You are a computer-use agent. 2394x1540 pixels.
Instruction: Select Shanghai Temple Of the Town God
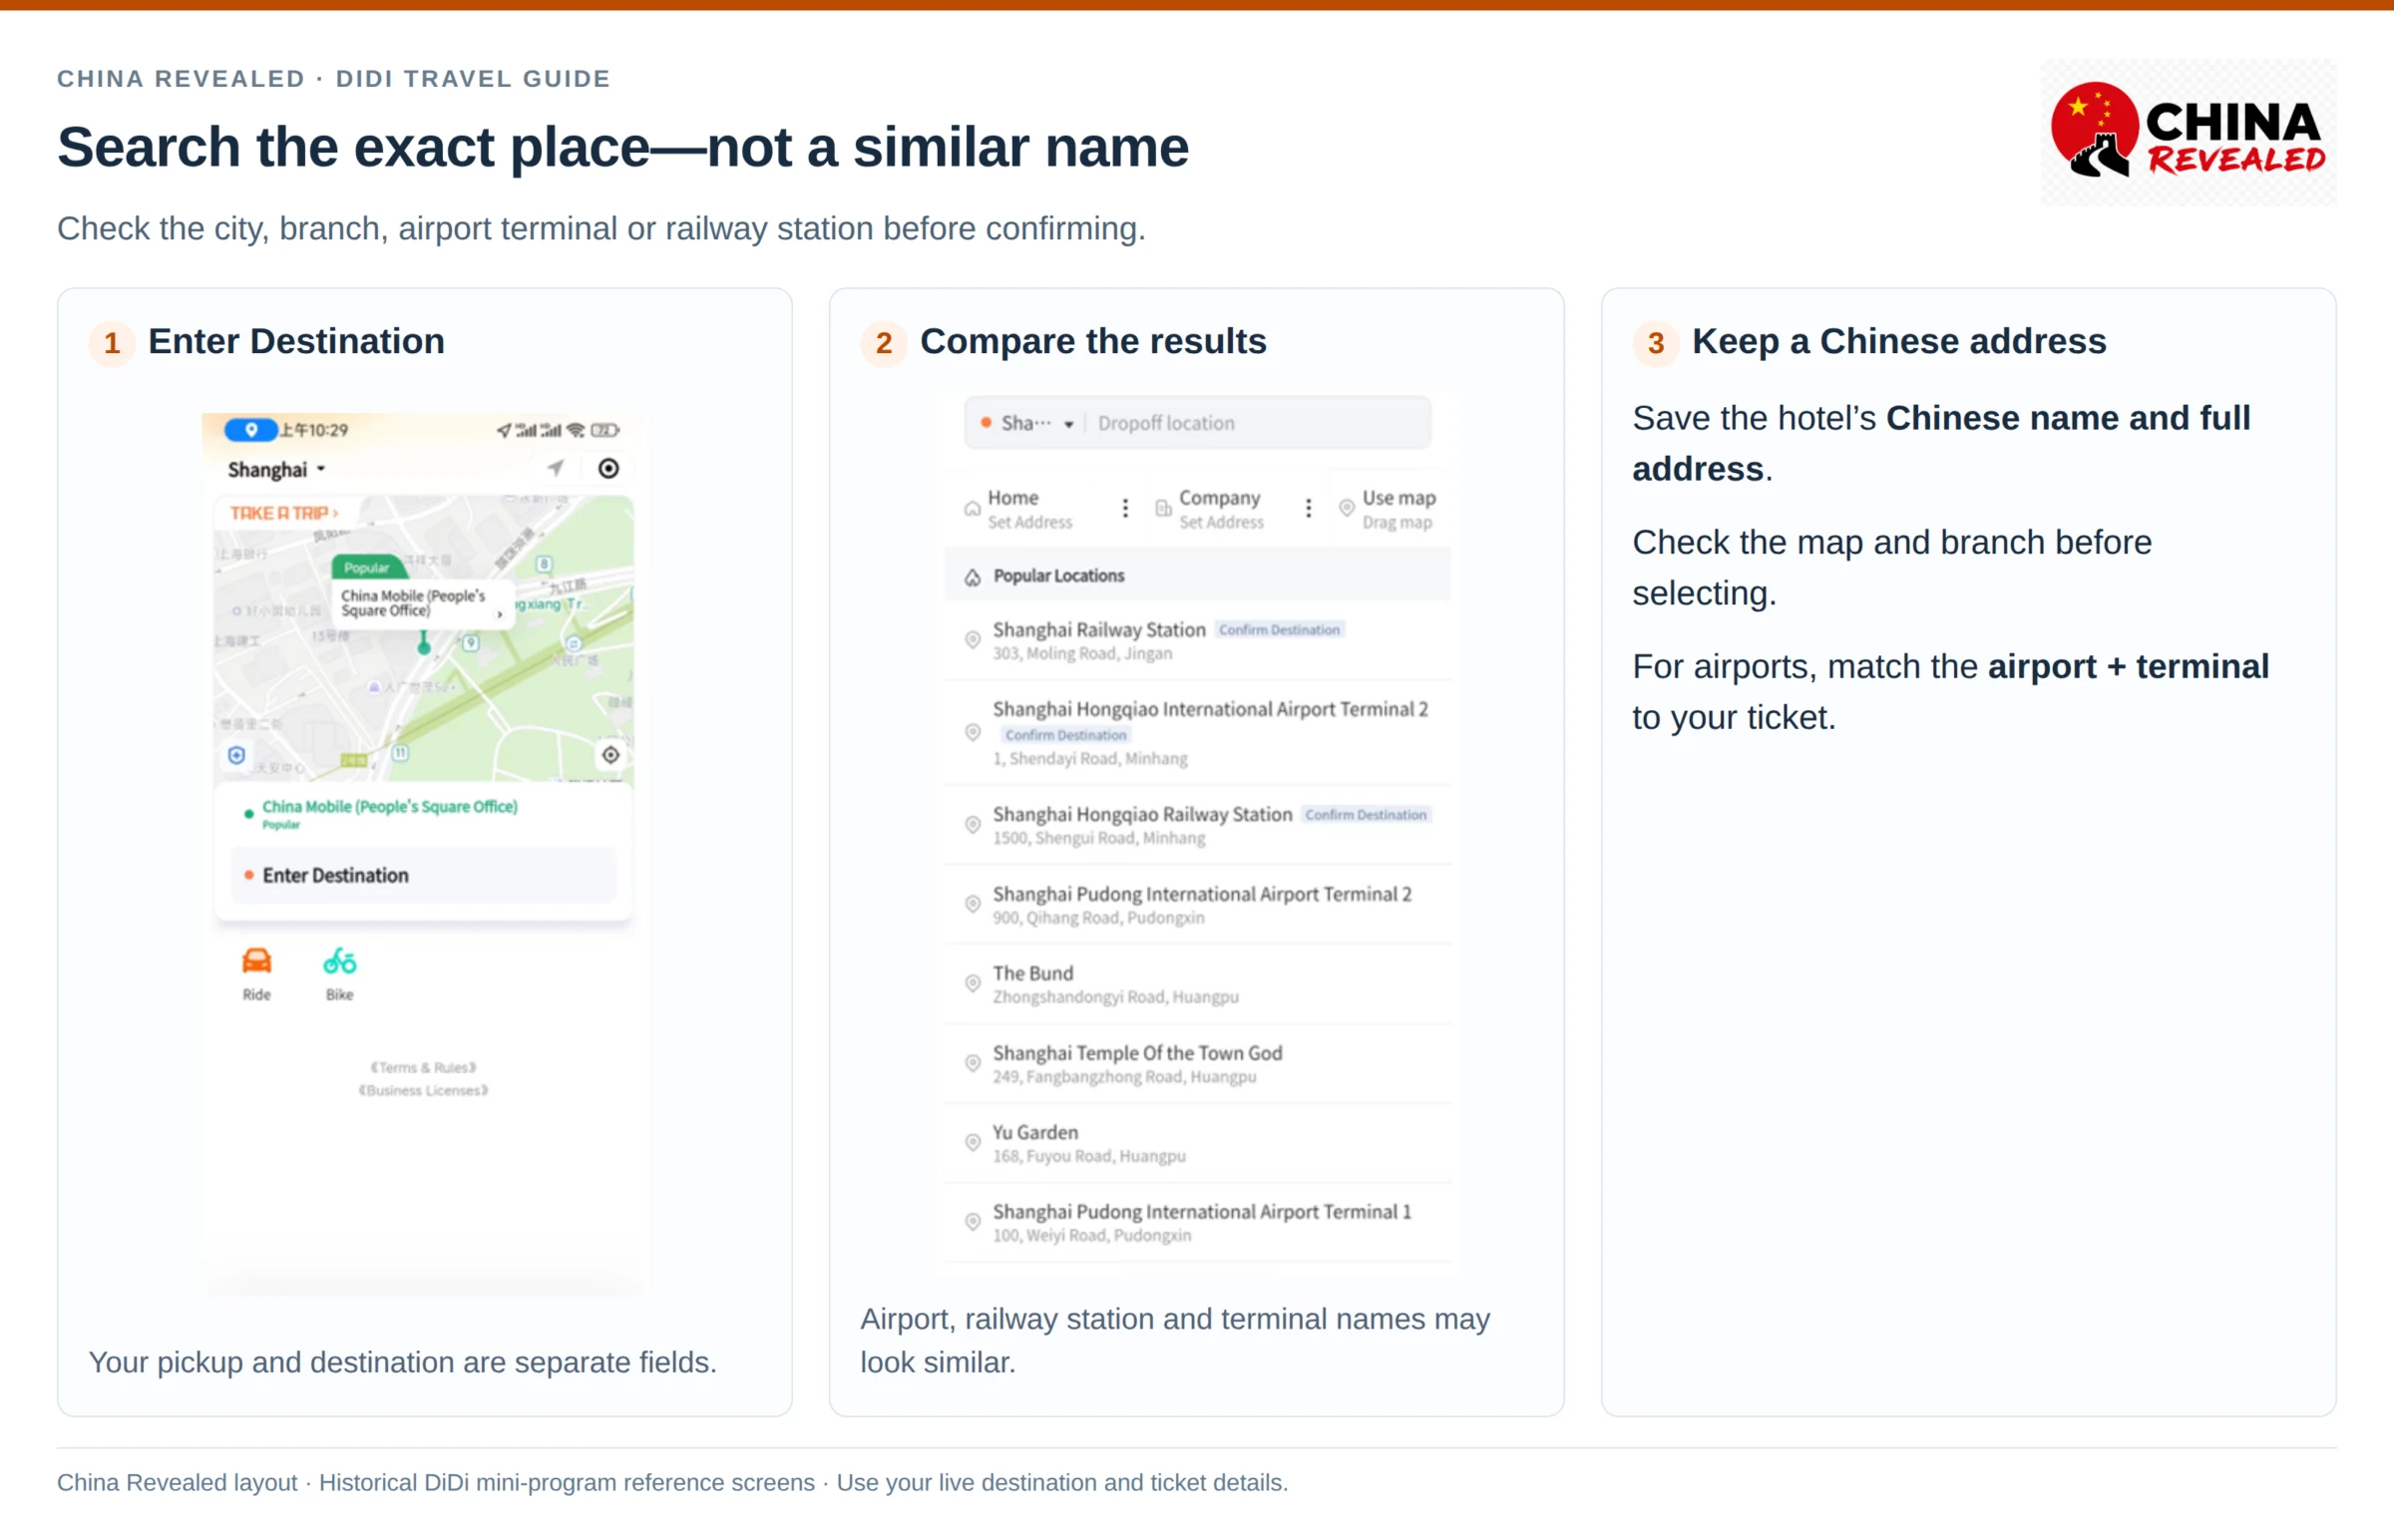pos(1197,1063)
